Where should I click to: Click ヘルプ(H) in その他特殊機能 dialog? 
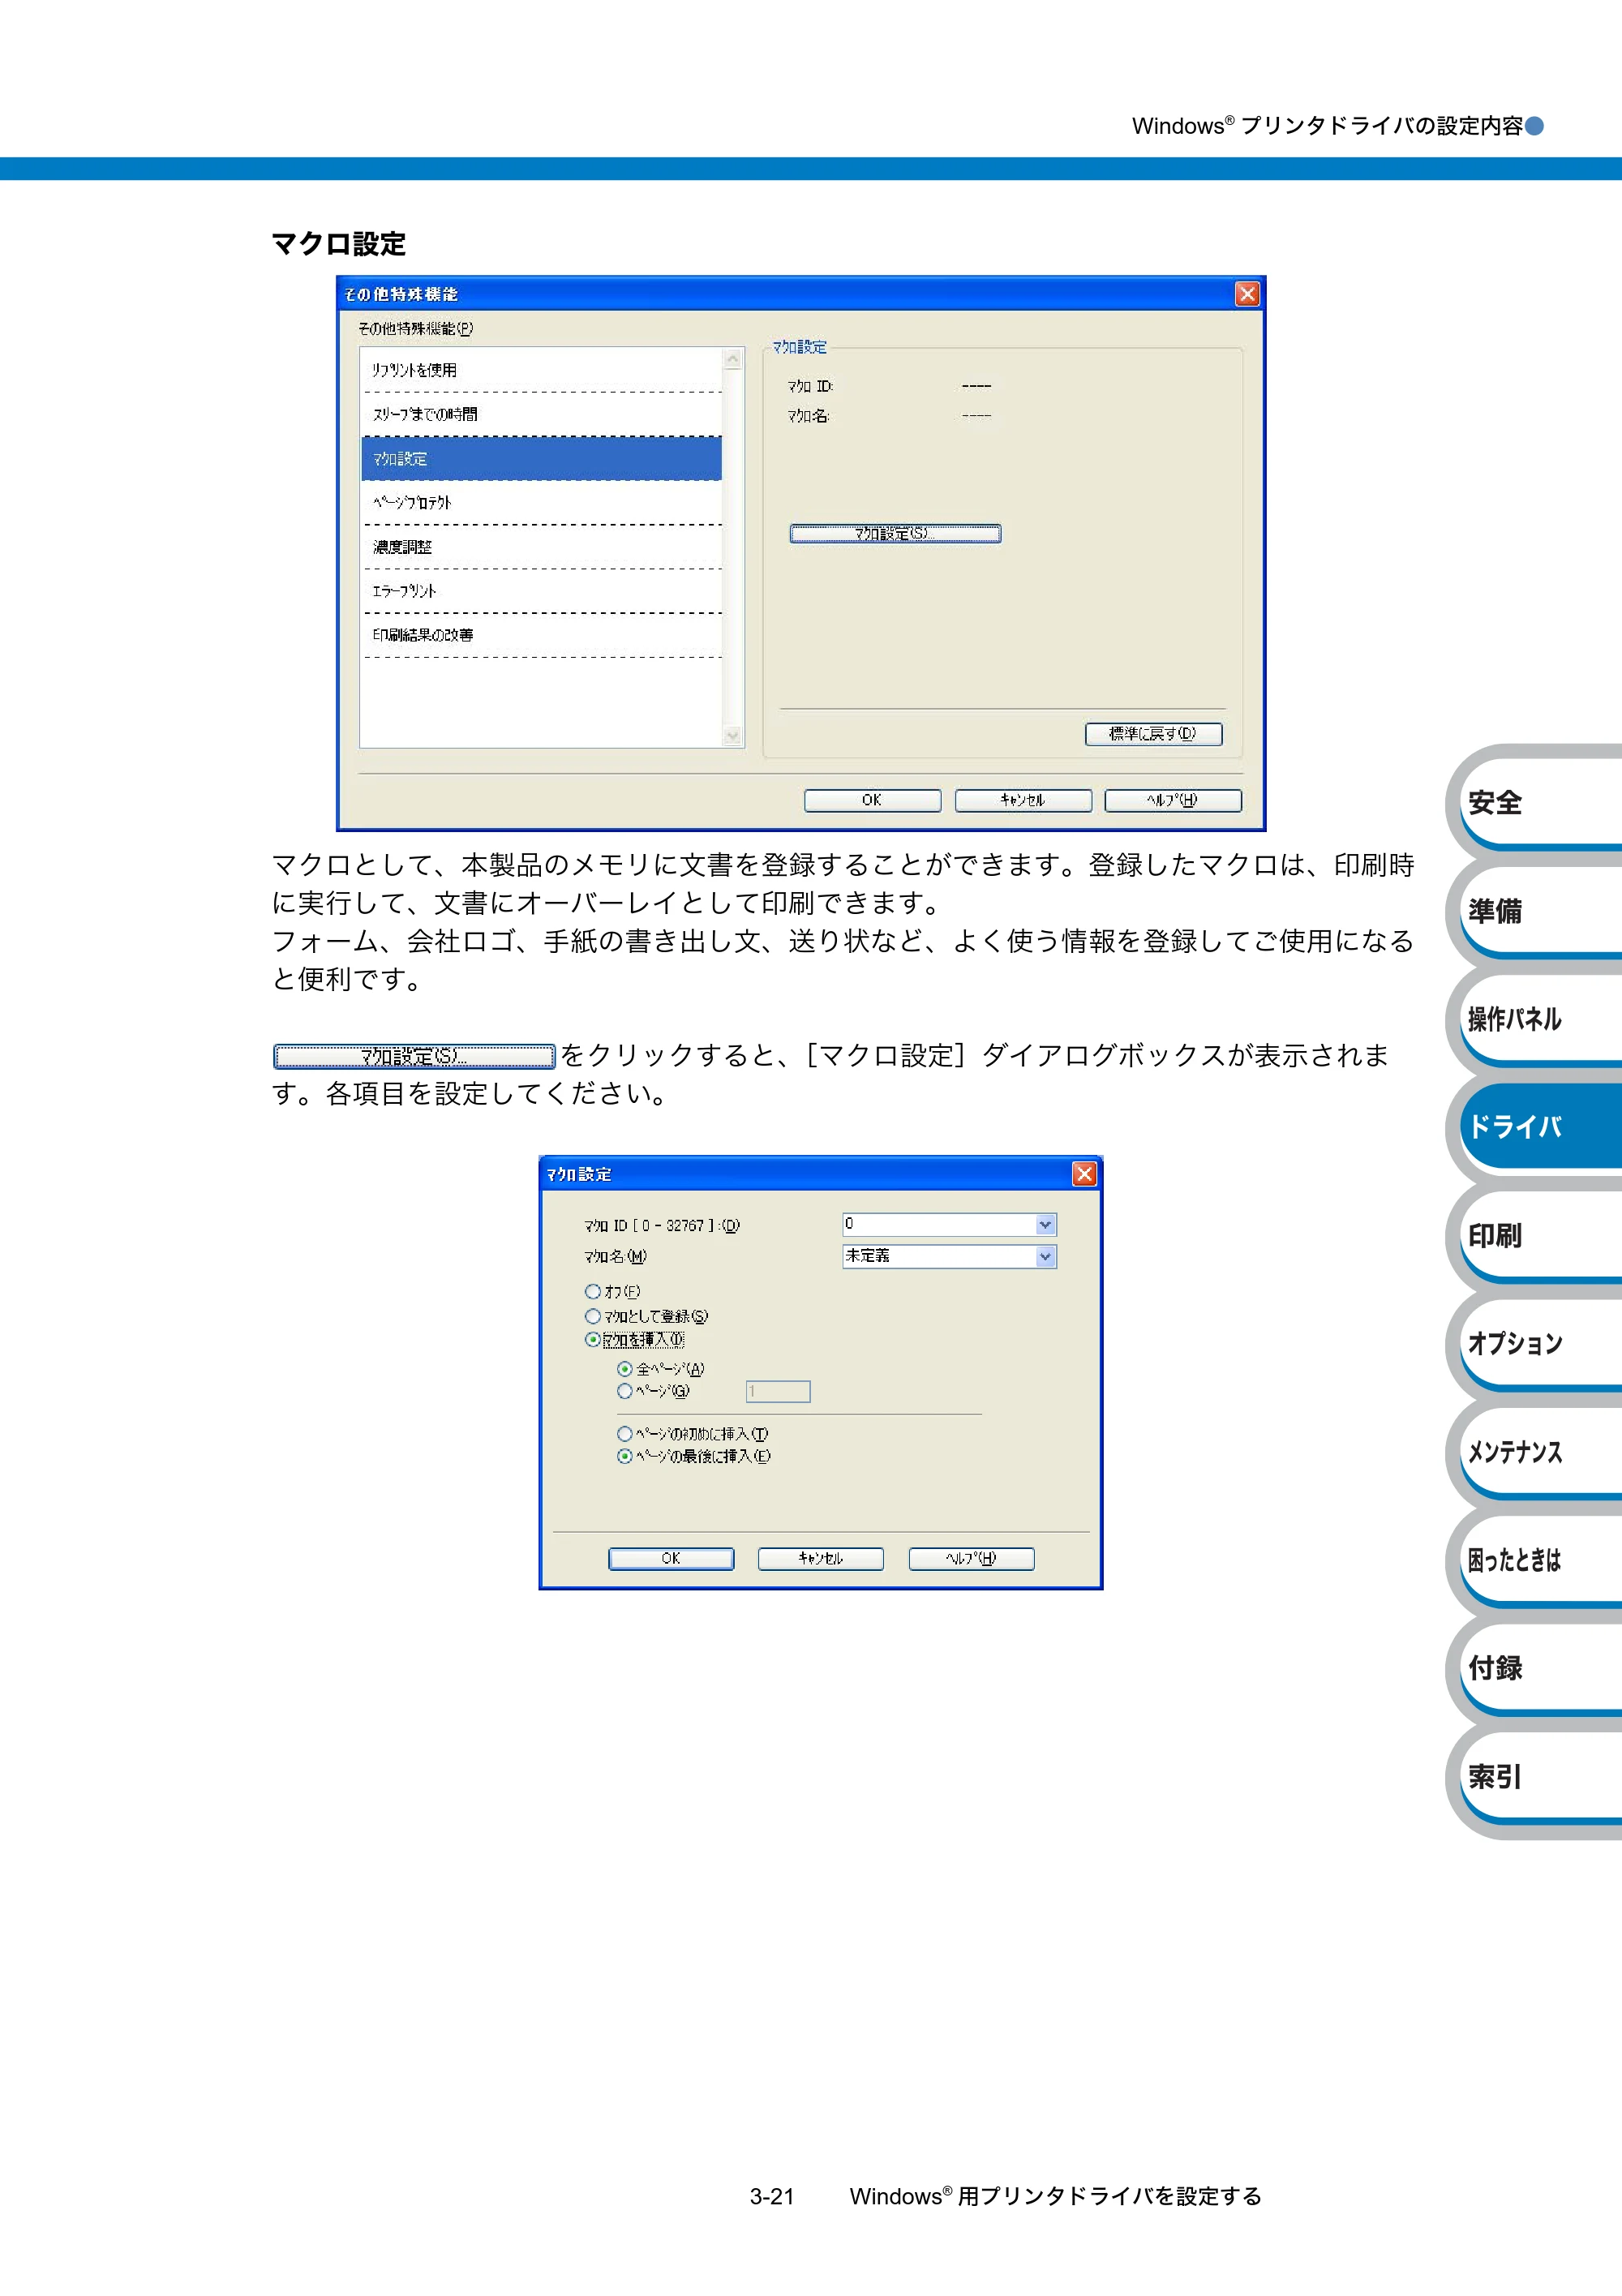click(x=1173, y=800)
